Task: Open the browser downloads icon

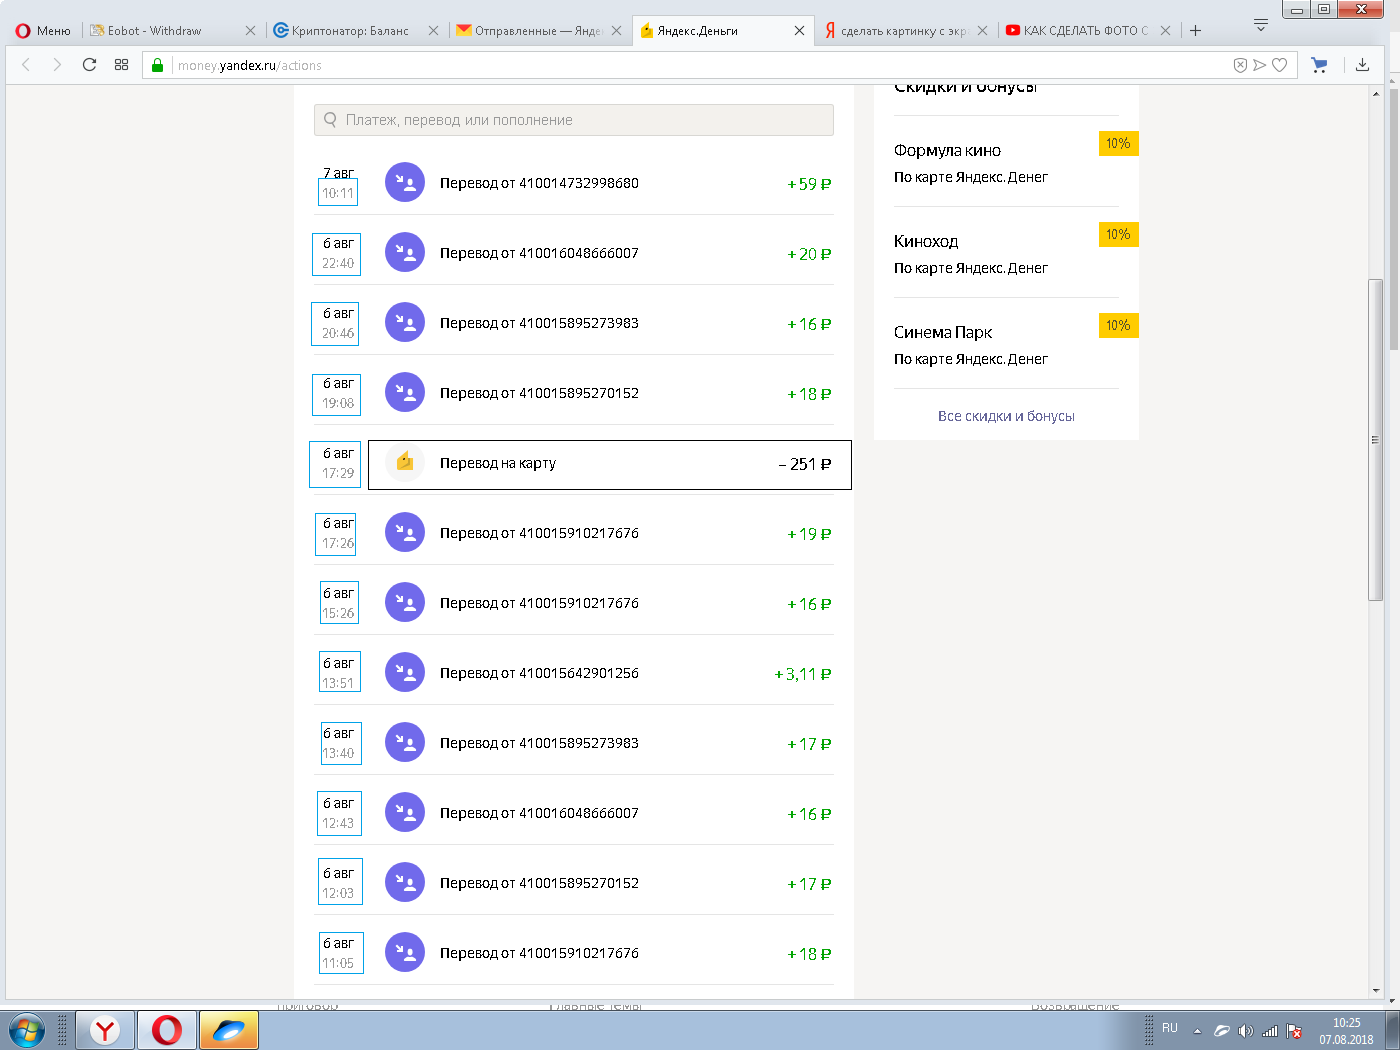Action: 1362,65
